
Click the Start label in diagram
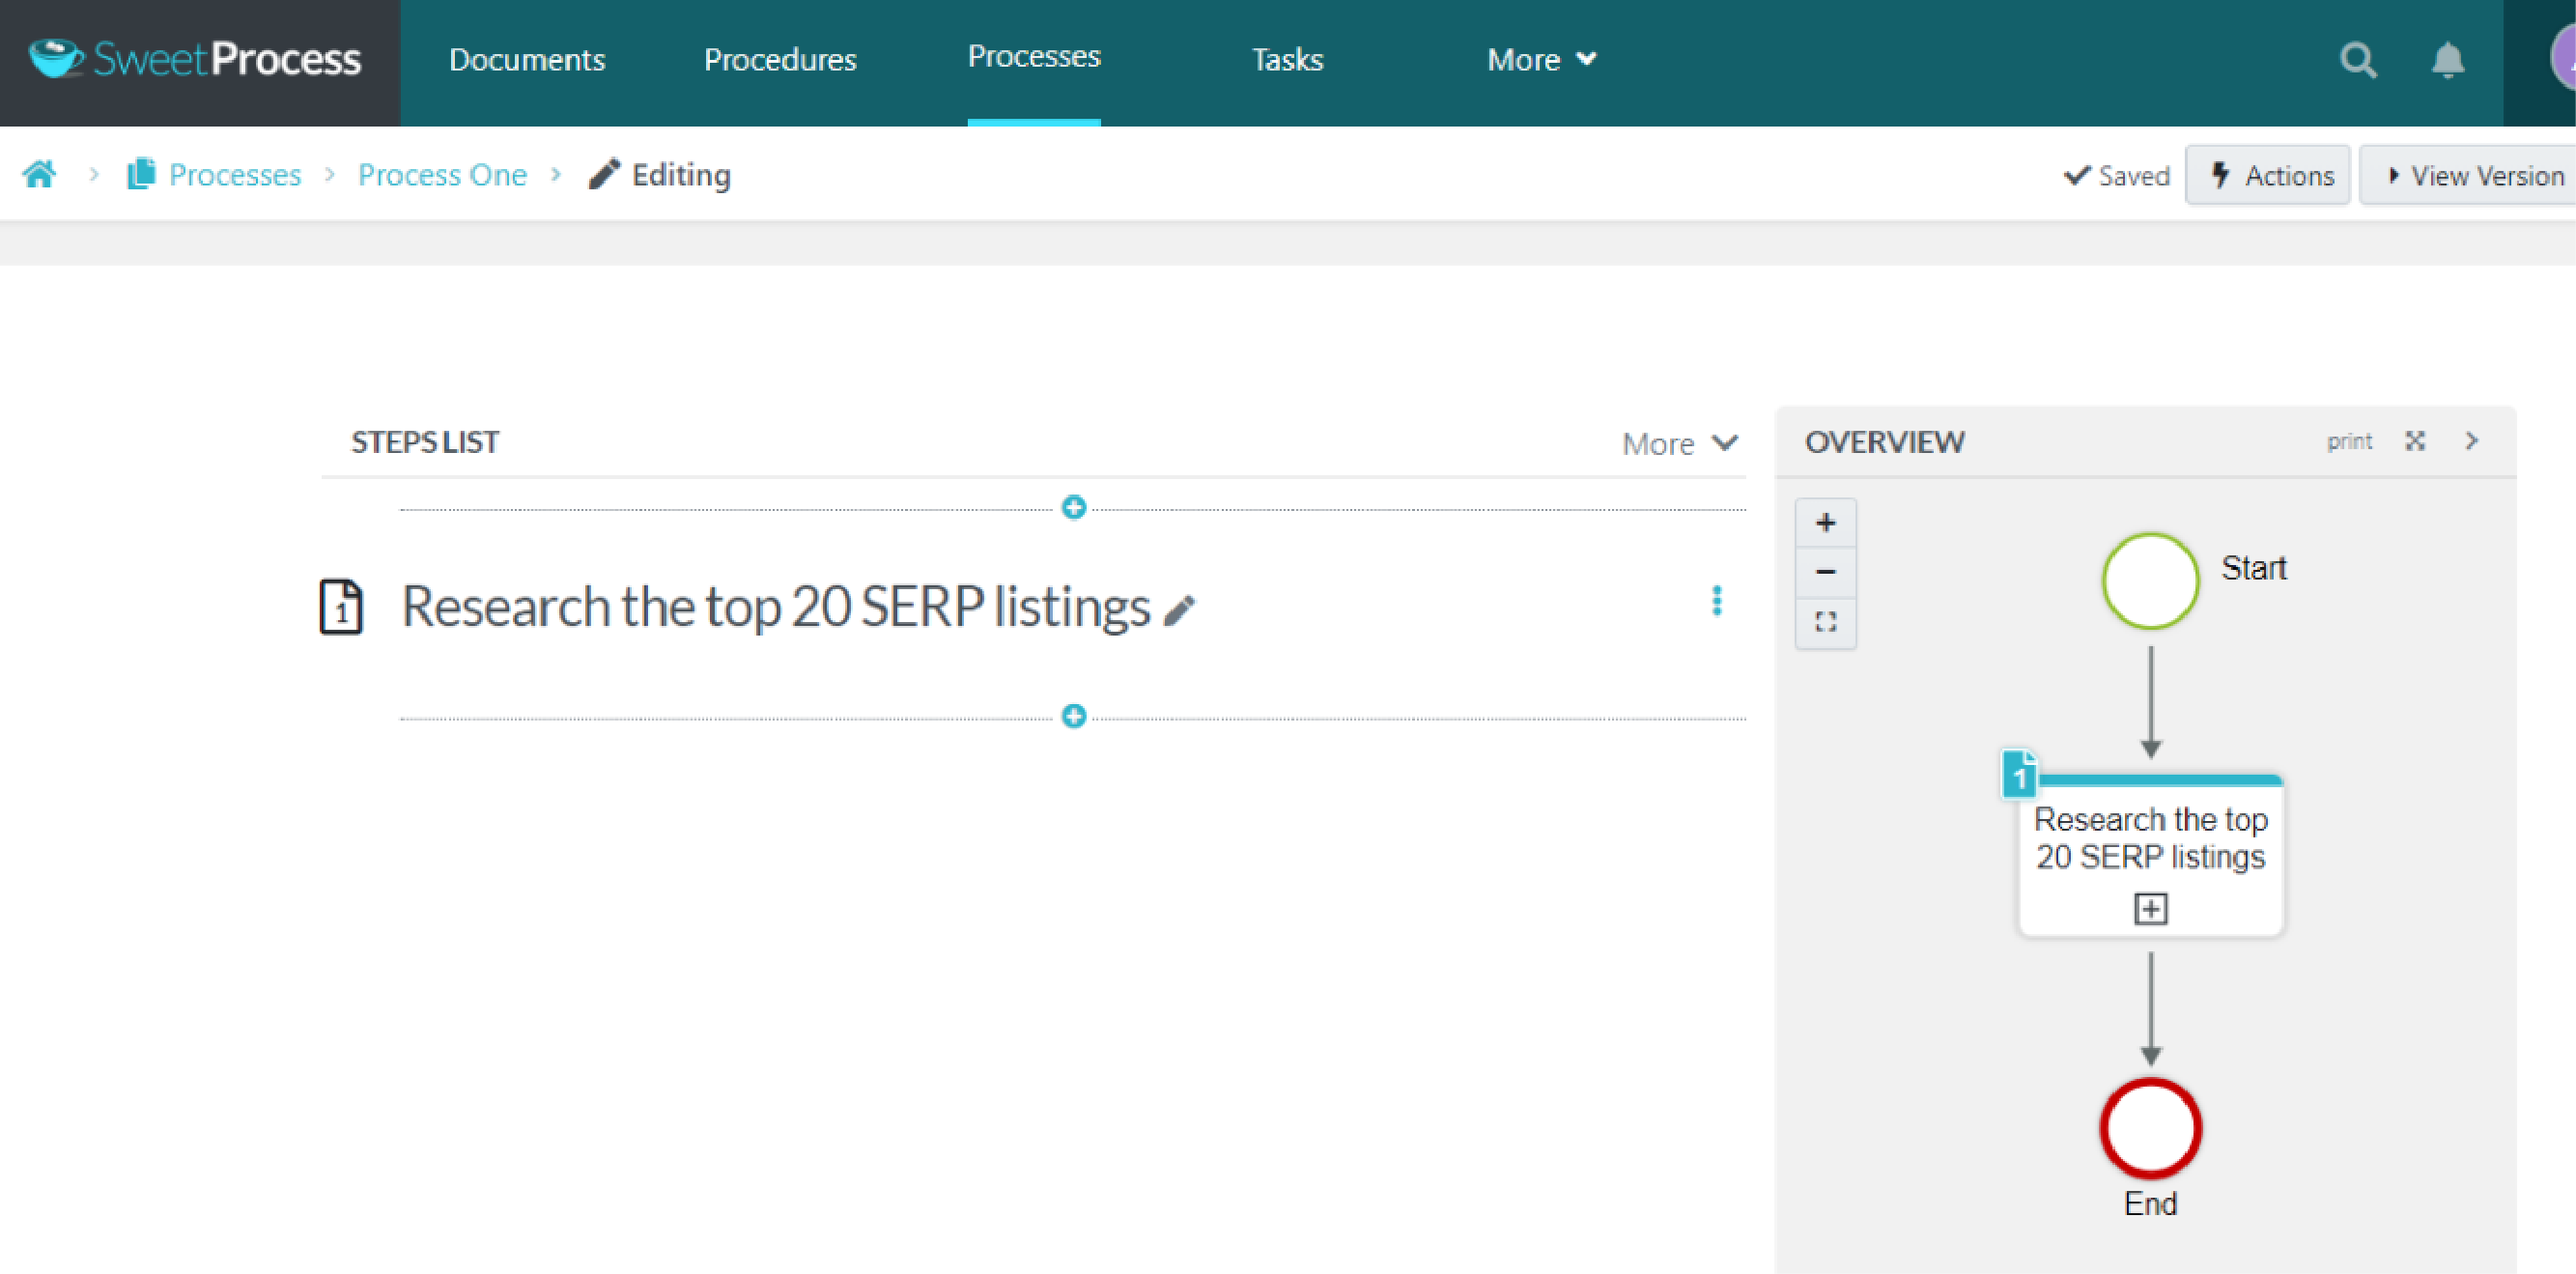(x=2253, y=568)
